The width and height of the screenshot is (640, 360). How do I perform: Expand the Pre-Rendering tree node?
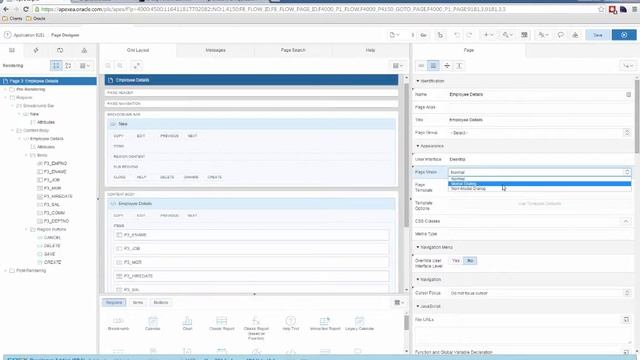pyautogui.click(x=6, y=89)
